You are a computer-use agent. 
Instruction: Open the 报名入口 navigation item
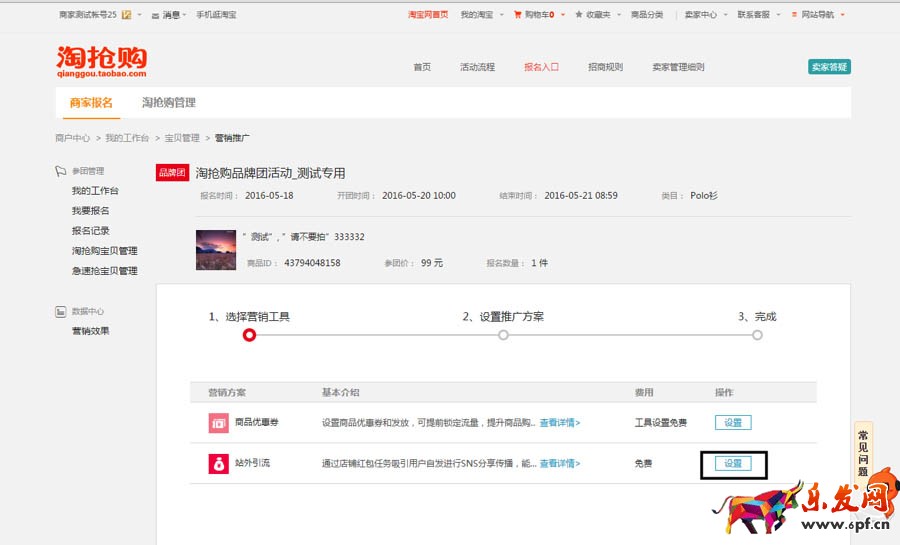pos(541,67)
